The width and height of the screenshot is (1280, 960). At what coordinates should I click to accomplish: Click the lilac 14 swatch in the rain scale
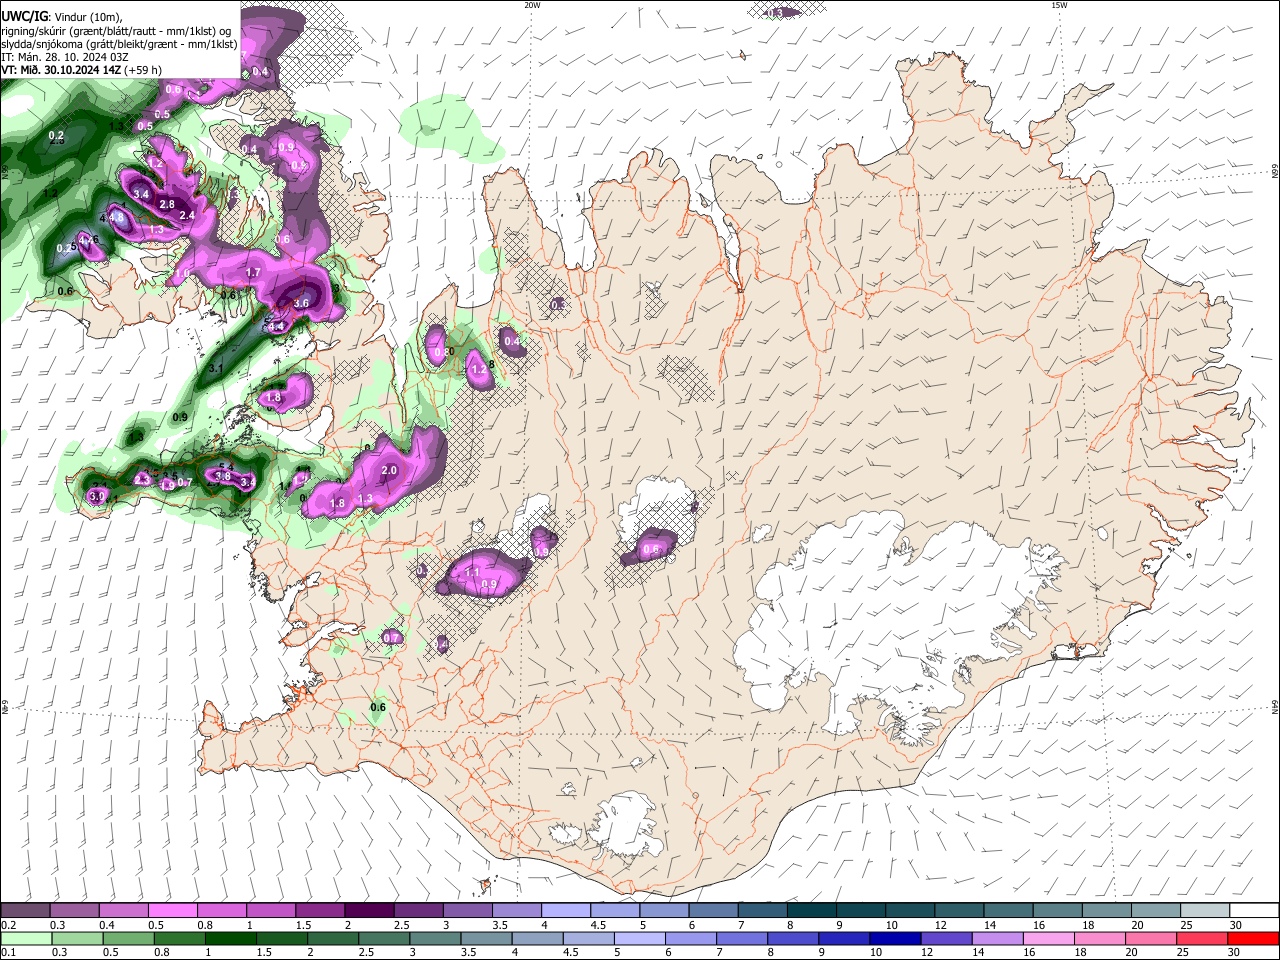point(998,938)
